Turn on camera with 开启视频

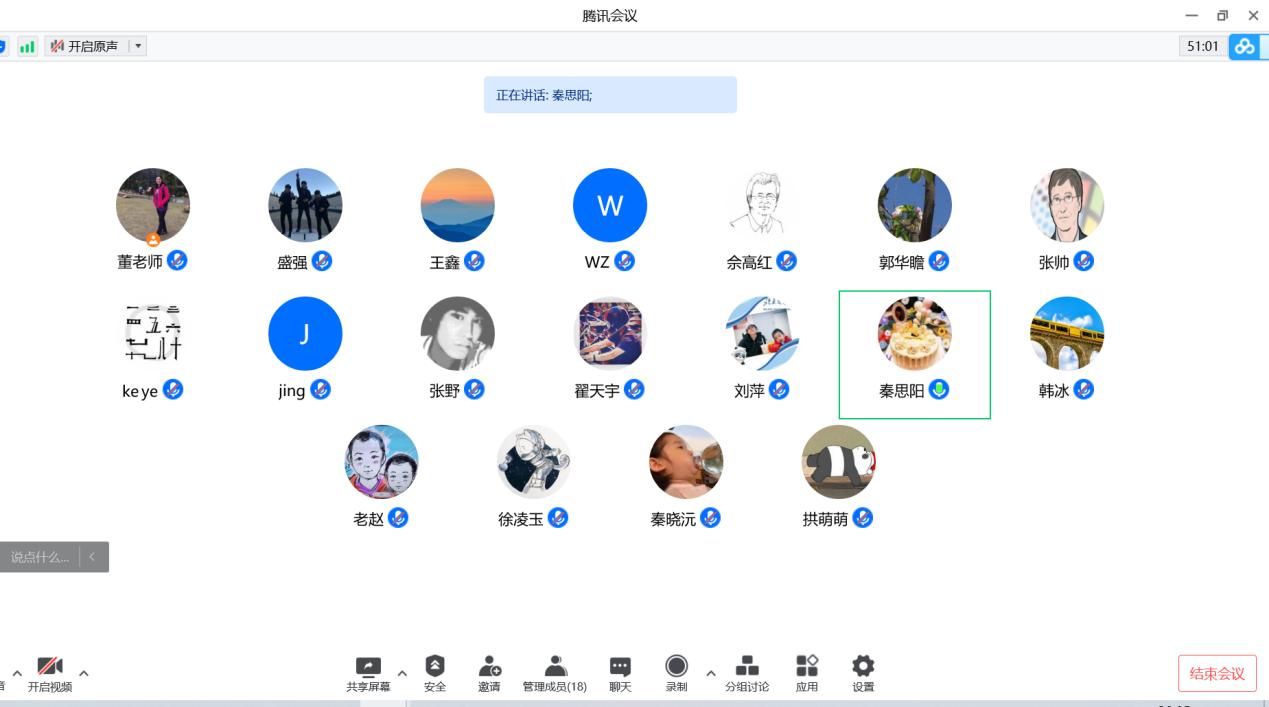(50, 667)
